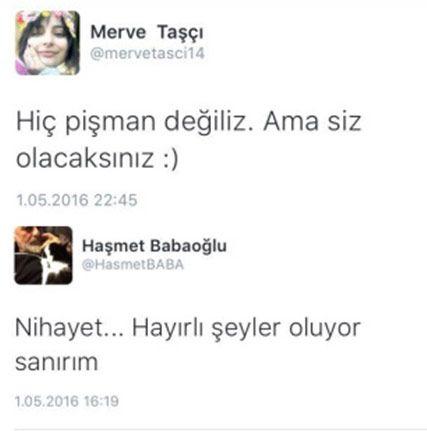Image resolution: width=427 pixels, height=431 pixels.
Task: Select the word 'şeyler' in Haşmet's tweet
Action: pos(246,329)
